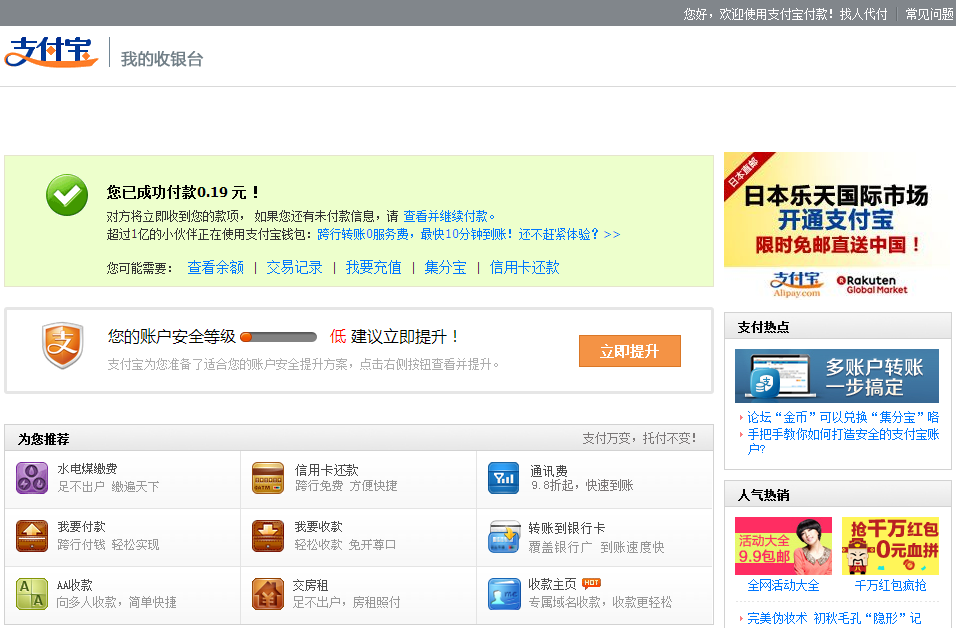Screen dimensions: 956x628
Task: Select the 我要付款 pay icon
Action: (32, 536)
